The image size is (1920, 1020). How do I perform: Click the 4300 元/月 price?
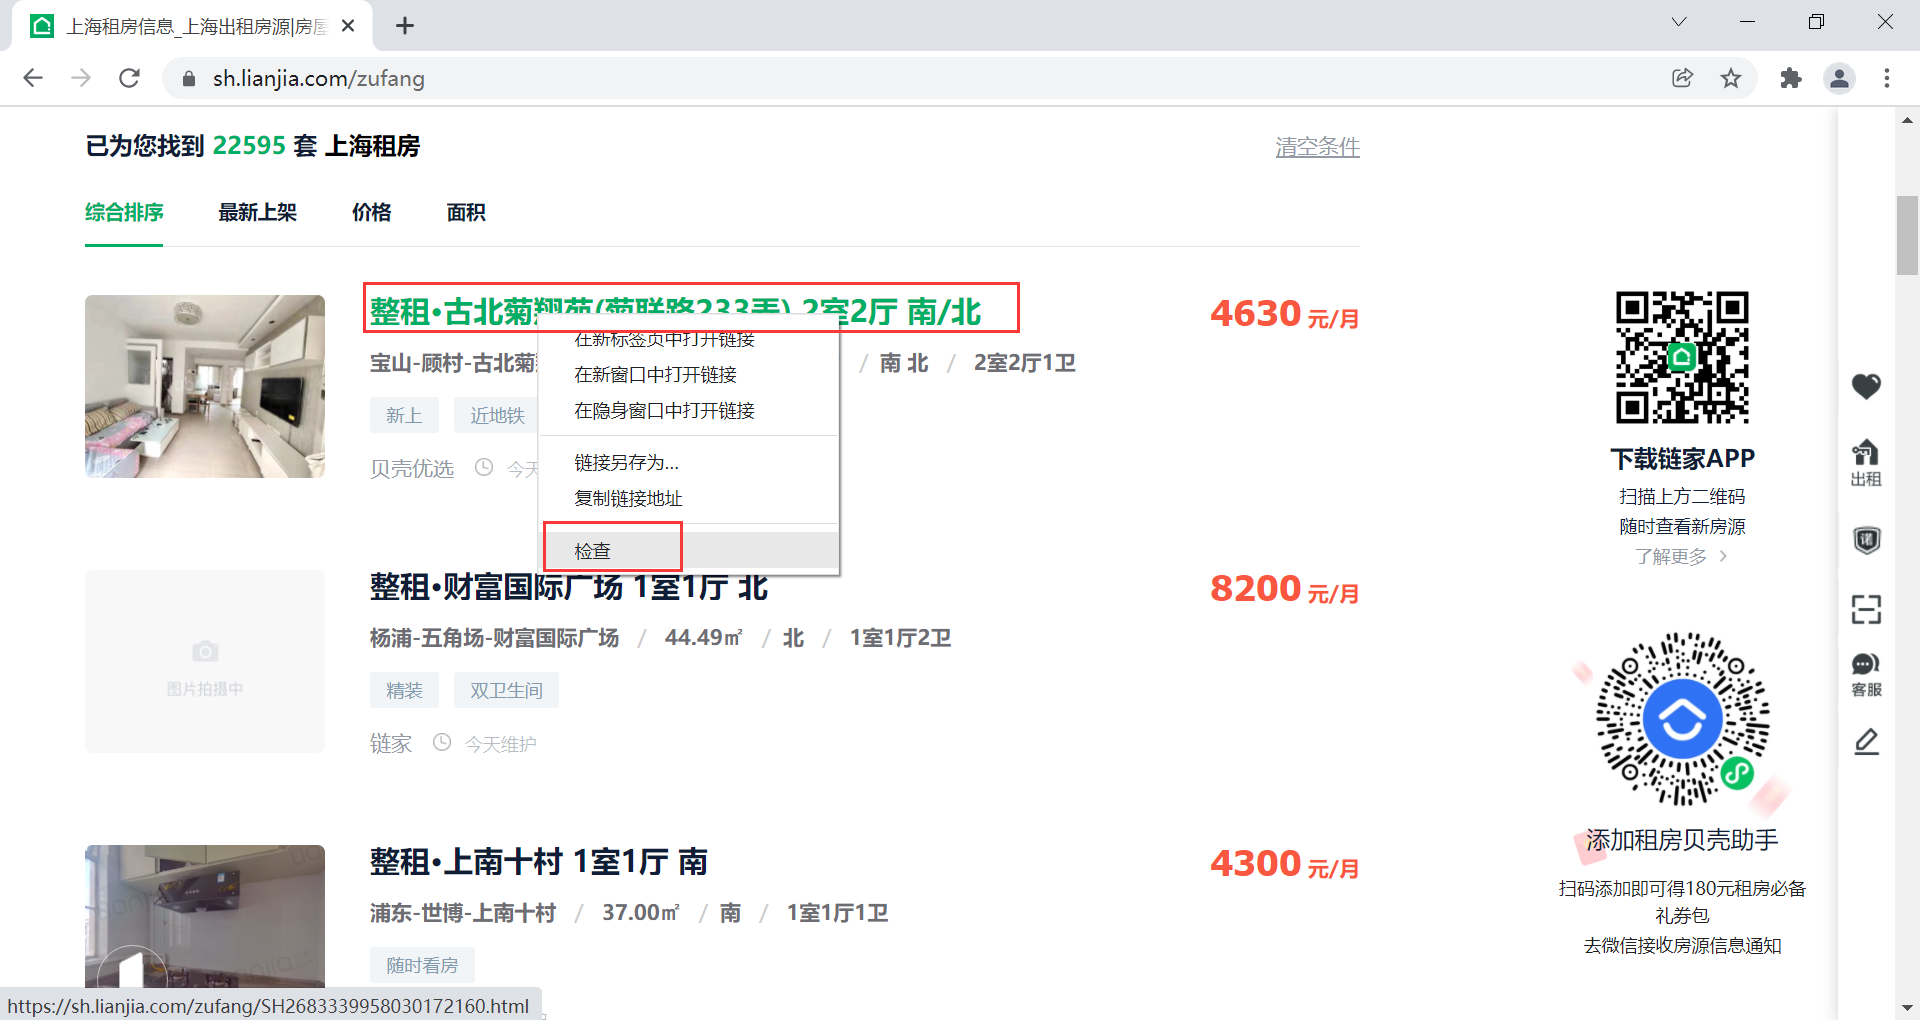tap(1284, 864)
